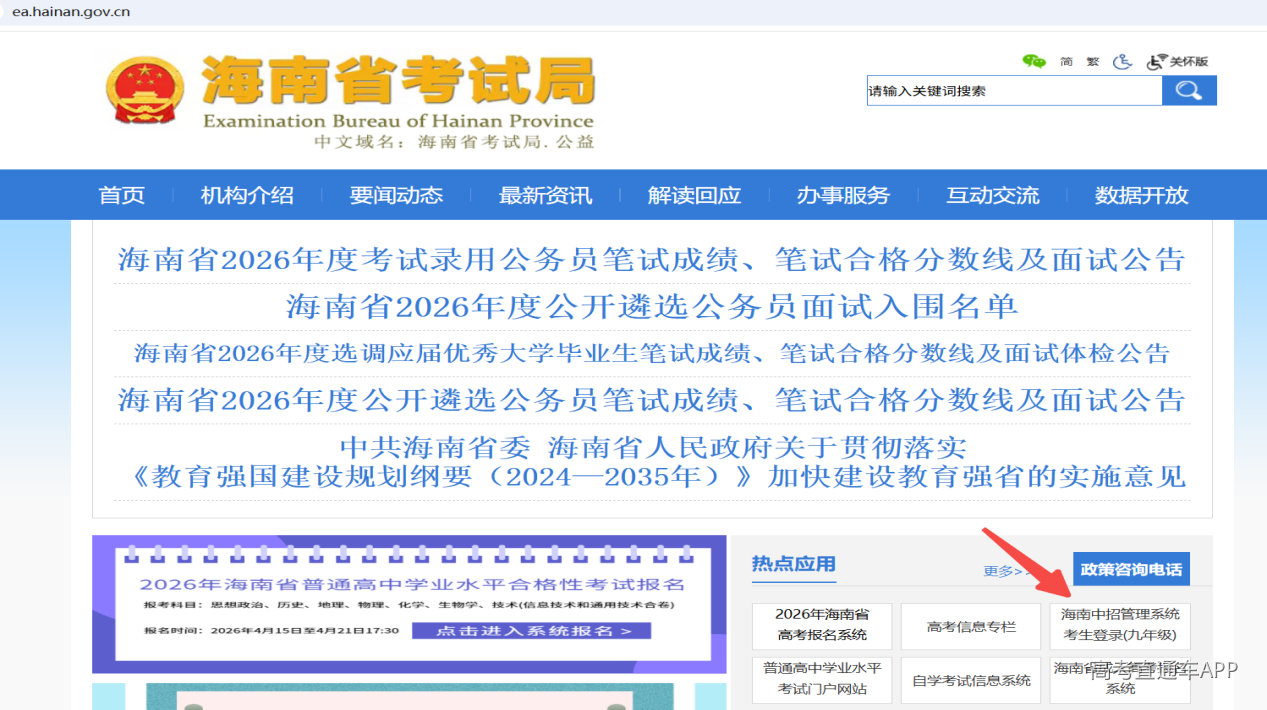Switch to traditional Chinese 繁
This screenshot has width=1267, height=710.
(1093, 61)
